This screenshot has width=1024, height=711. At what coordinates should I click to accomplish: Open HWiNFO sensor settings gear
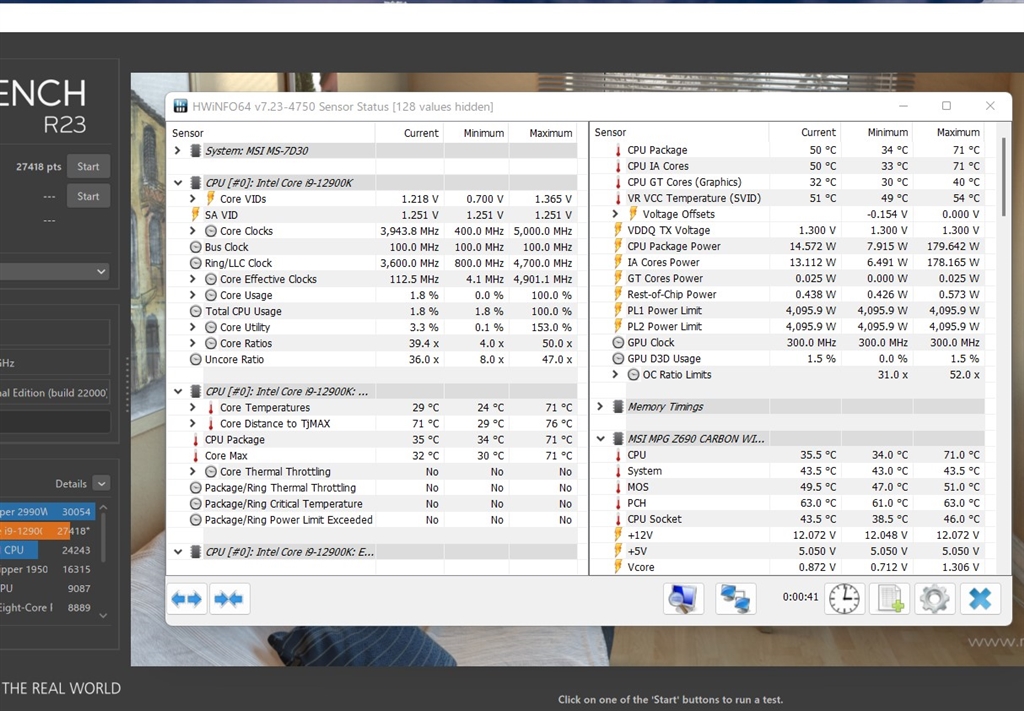pos(935,599)
